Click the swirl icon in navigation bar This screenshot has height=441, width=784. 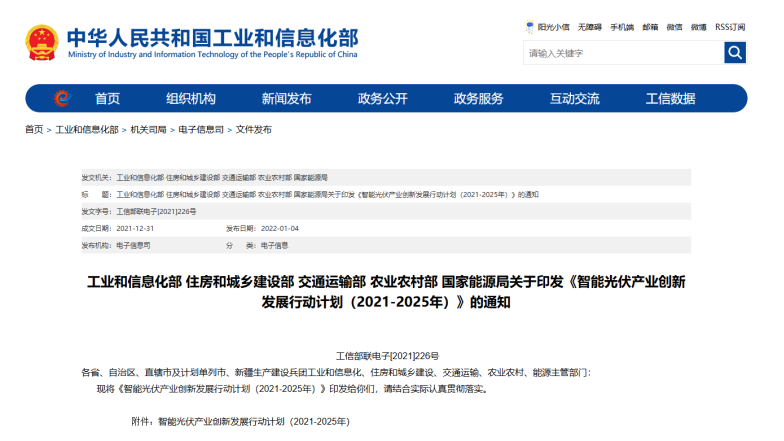click(62, 98)
